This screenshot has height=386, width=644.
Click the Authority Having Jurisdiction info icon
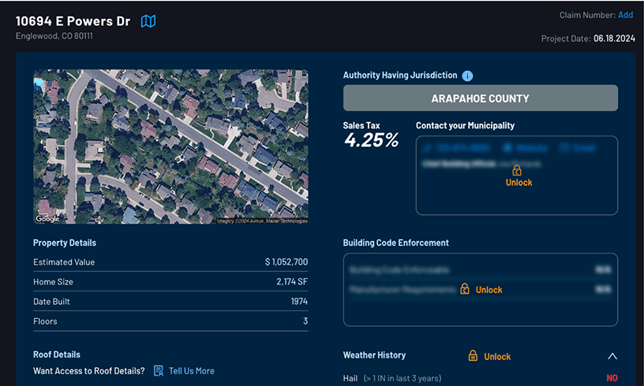(467, 76)
